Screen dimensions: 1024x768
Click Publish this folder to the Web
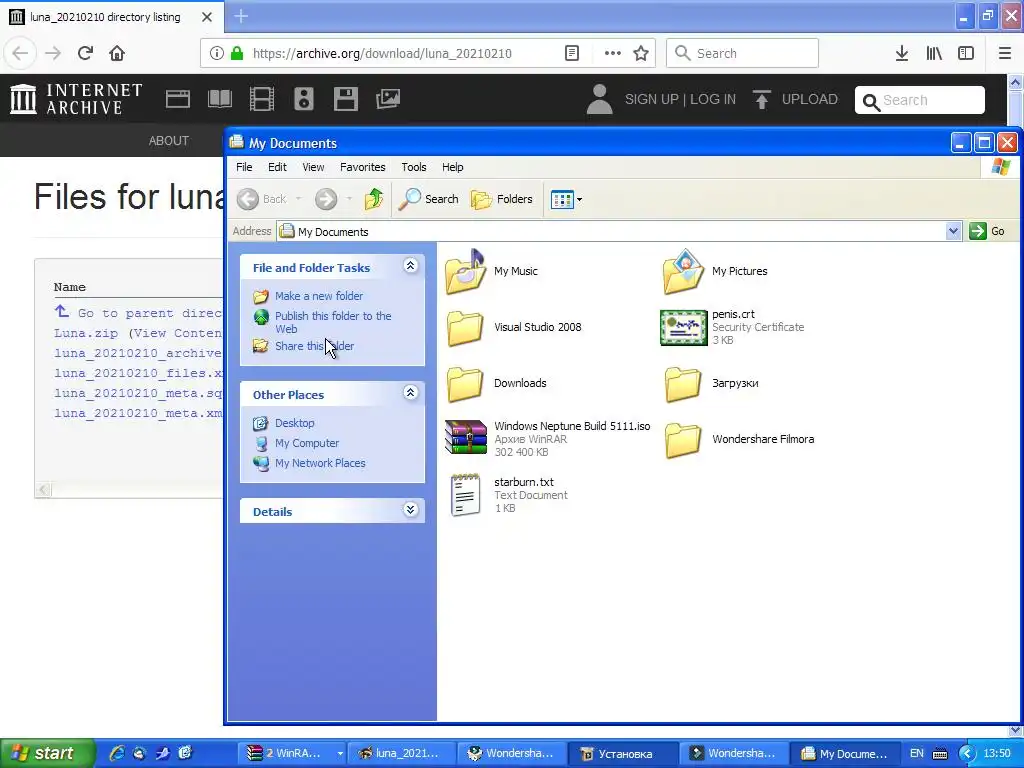coord(333,323)
